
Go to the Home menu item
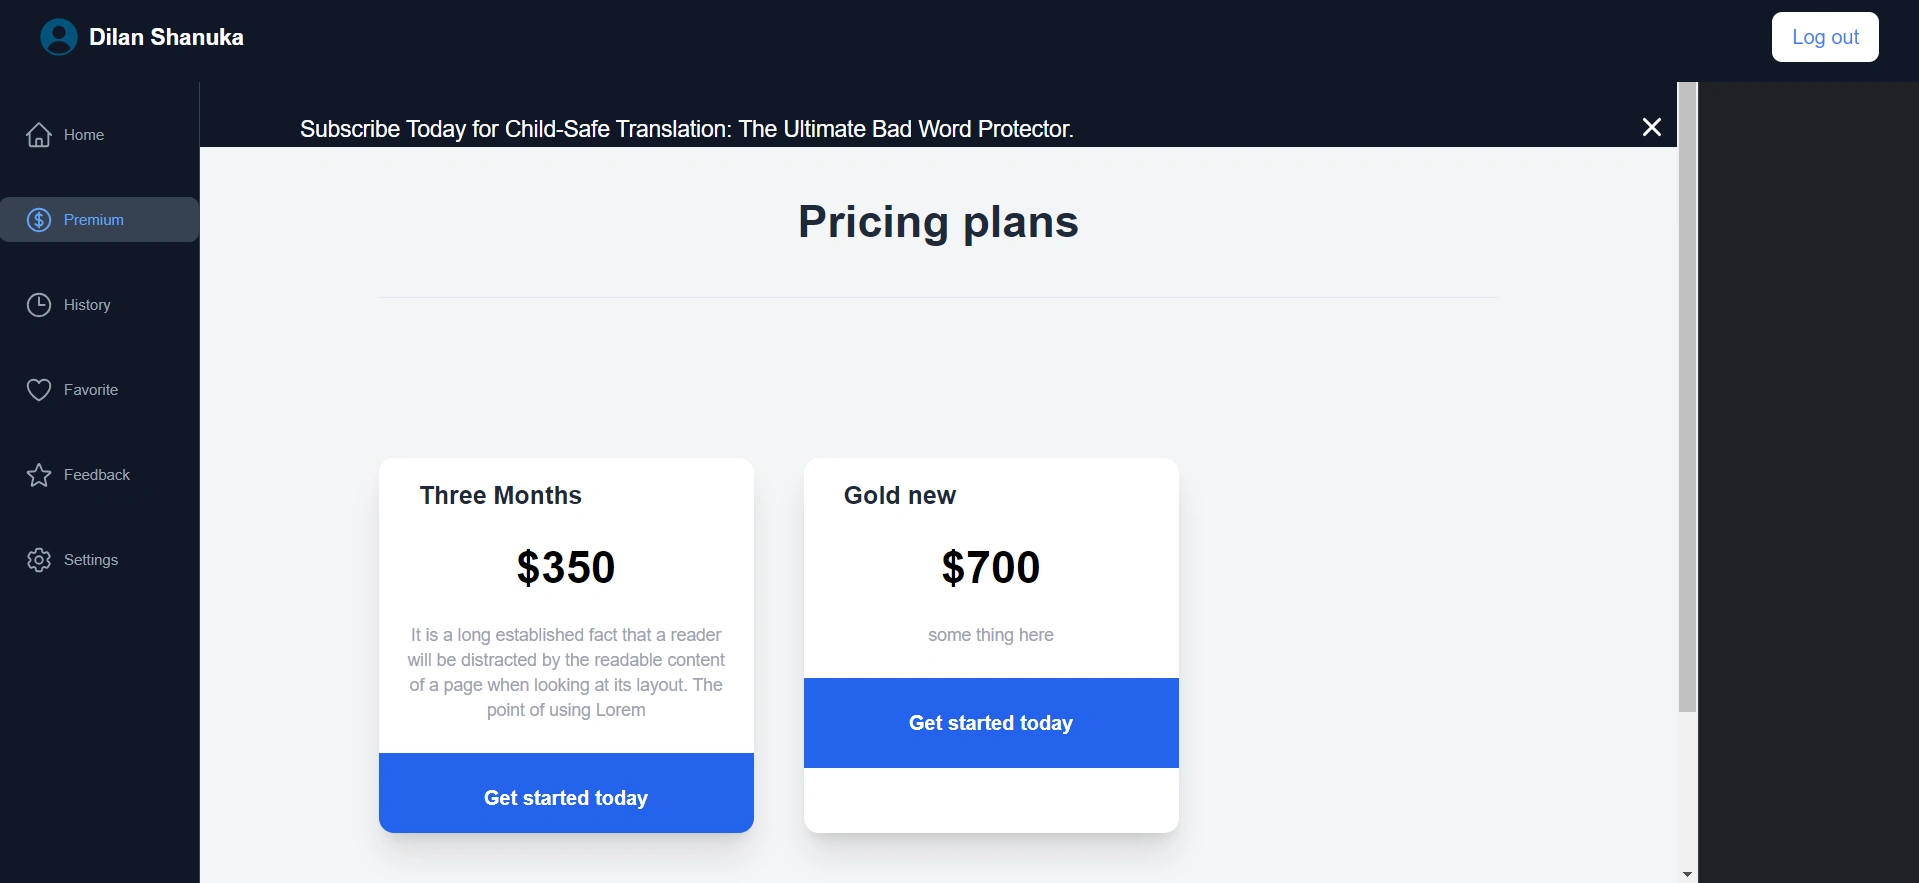tap(84, 135)
